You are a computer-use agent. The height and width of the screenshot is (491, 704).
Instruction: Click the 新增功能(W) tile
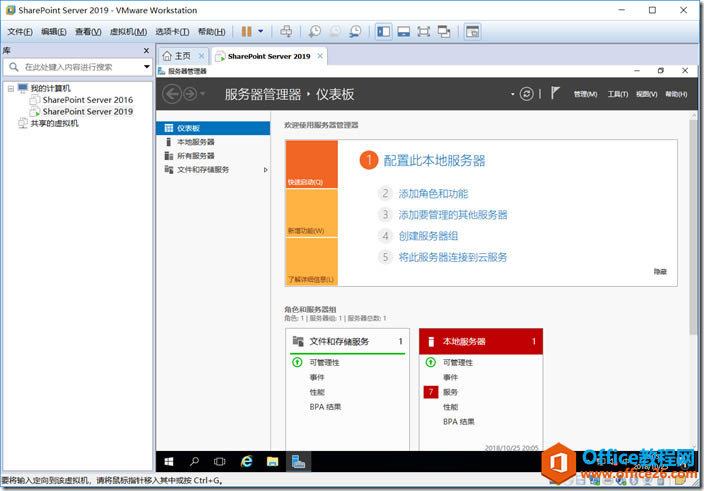click(312, 213)
